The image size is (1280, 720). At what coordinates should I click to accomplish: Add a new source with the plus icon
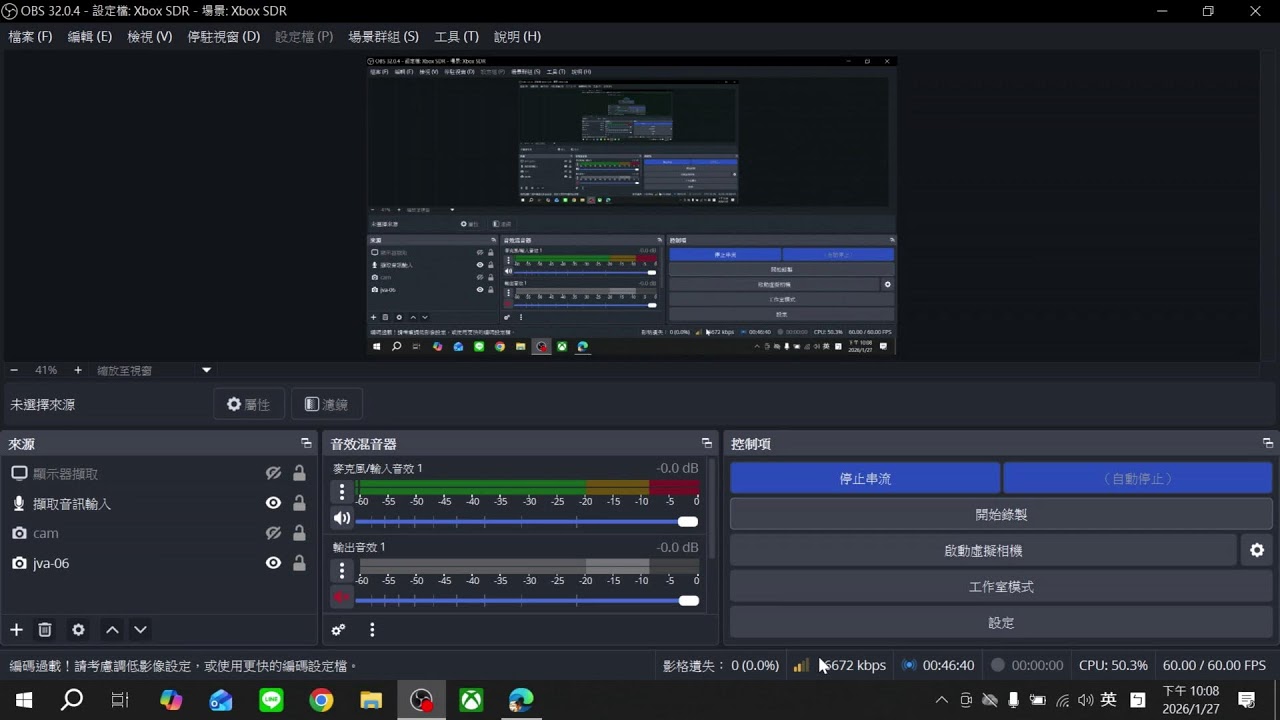click(16, 630)
